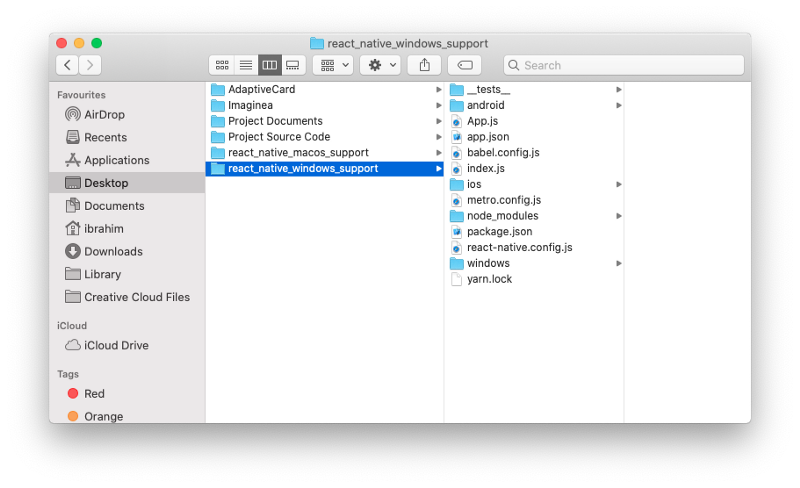Expand the windows folder arrow
This screenshot has height=488, width=800.
pyautogui.click(x=618, y=263)
